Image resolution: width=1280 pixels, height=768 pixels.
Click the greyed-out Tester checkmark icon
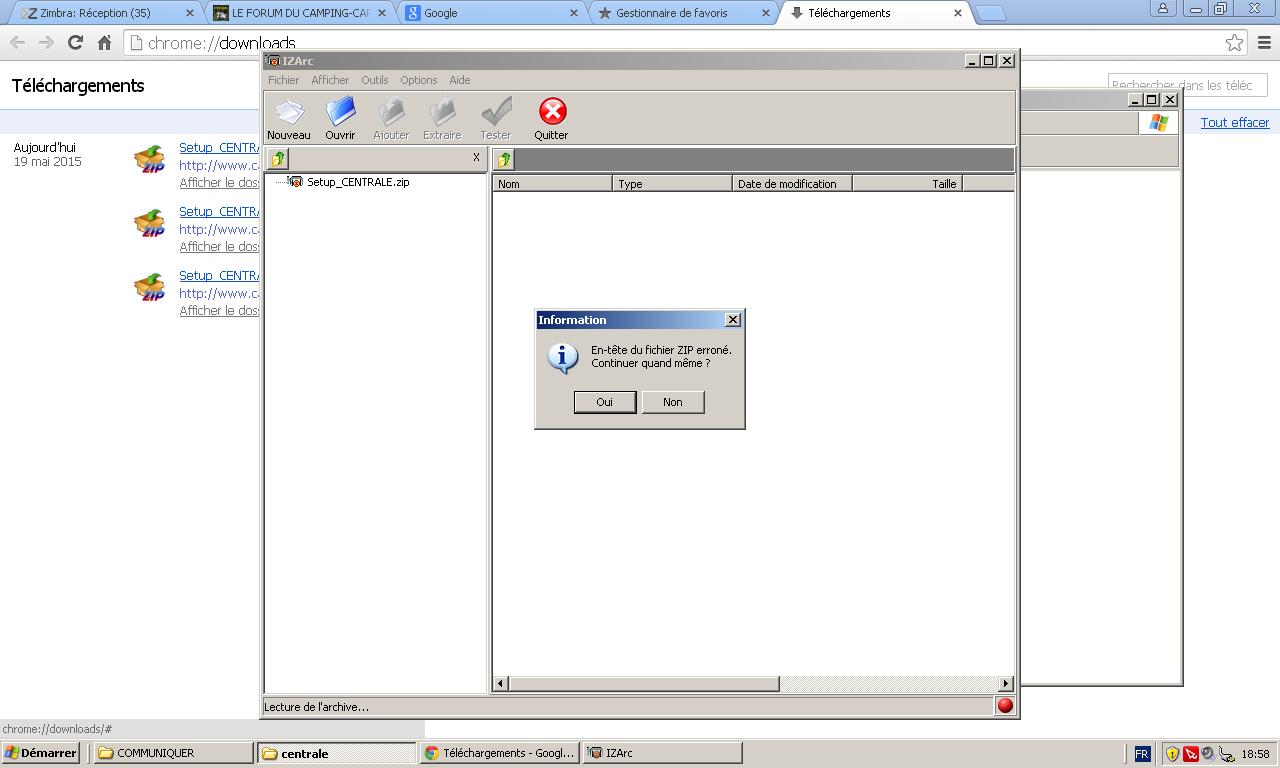pos(496,118)
